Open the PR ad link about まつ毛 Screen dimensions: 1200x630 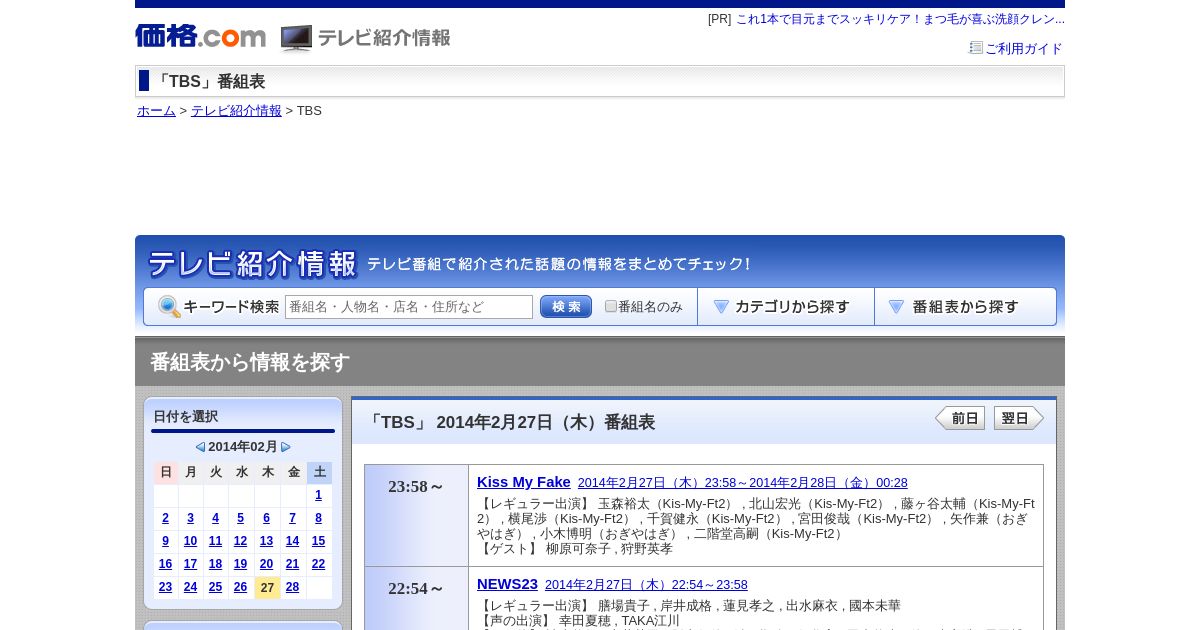tap(900, 19)
